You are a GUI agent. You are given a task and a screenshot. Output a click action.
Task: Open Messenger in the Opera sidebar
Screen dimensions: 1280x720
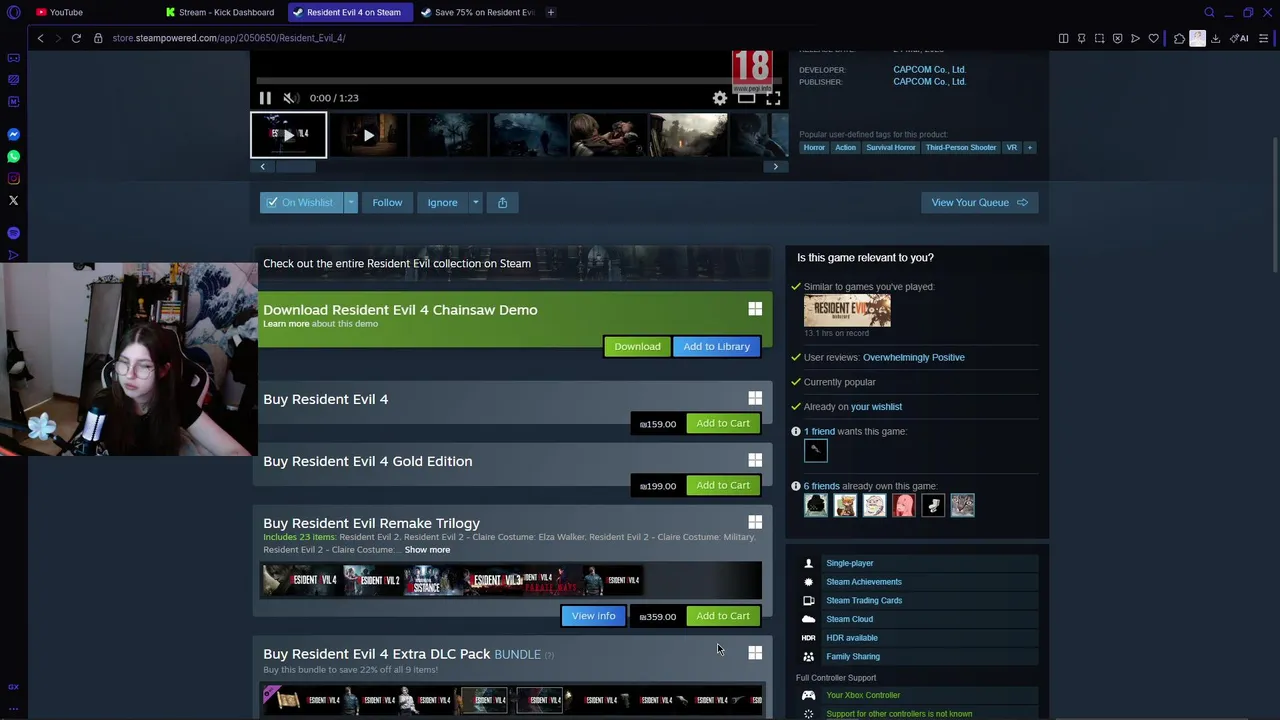click(x=13, y=134)
